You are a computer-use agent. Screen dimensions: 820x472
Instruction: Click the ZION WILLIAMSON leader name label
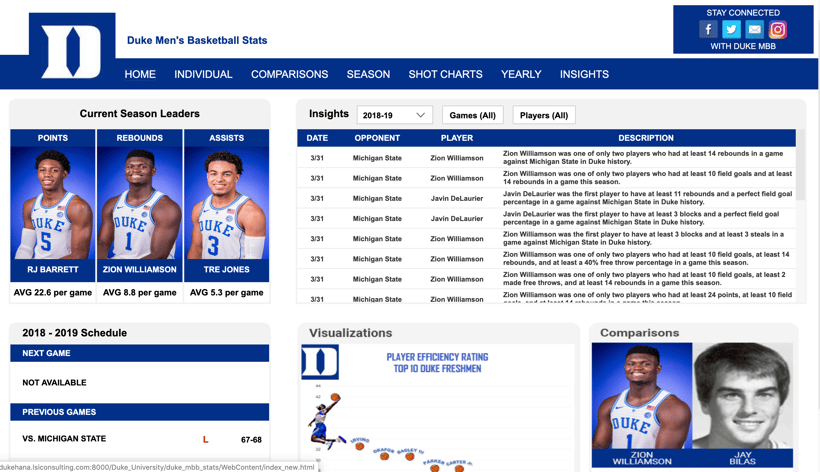coord(140,270)
